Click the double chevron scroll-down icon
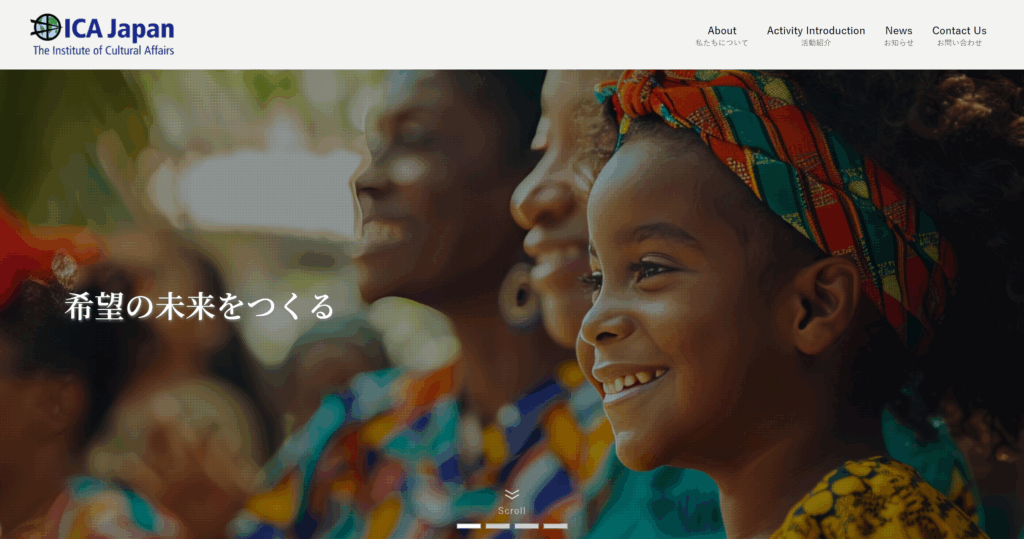 coord(512,495)
